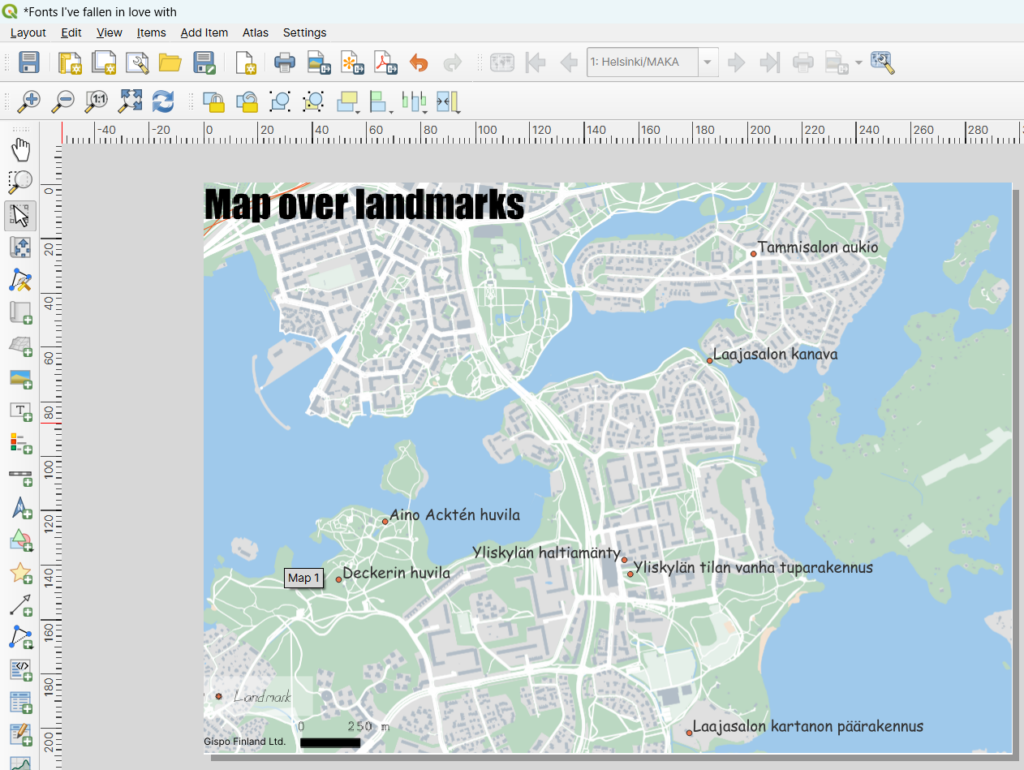Open the Layout Manager
Screen dimensions: 1024x770
(x=137, y=63)
